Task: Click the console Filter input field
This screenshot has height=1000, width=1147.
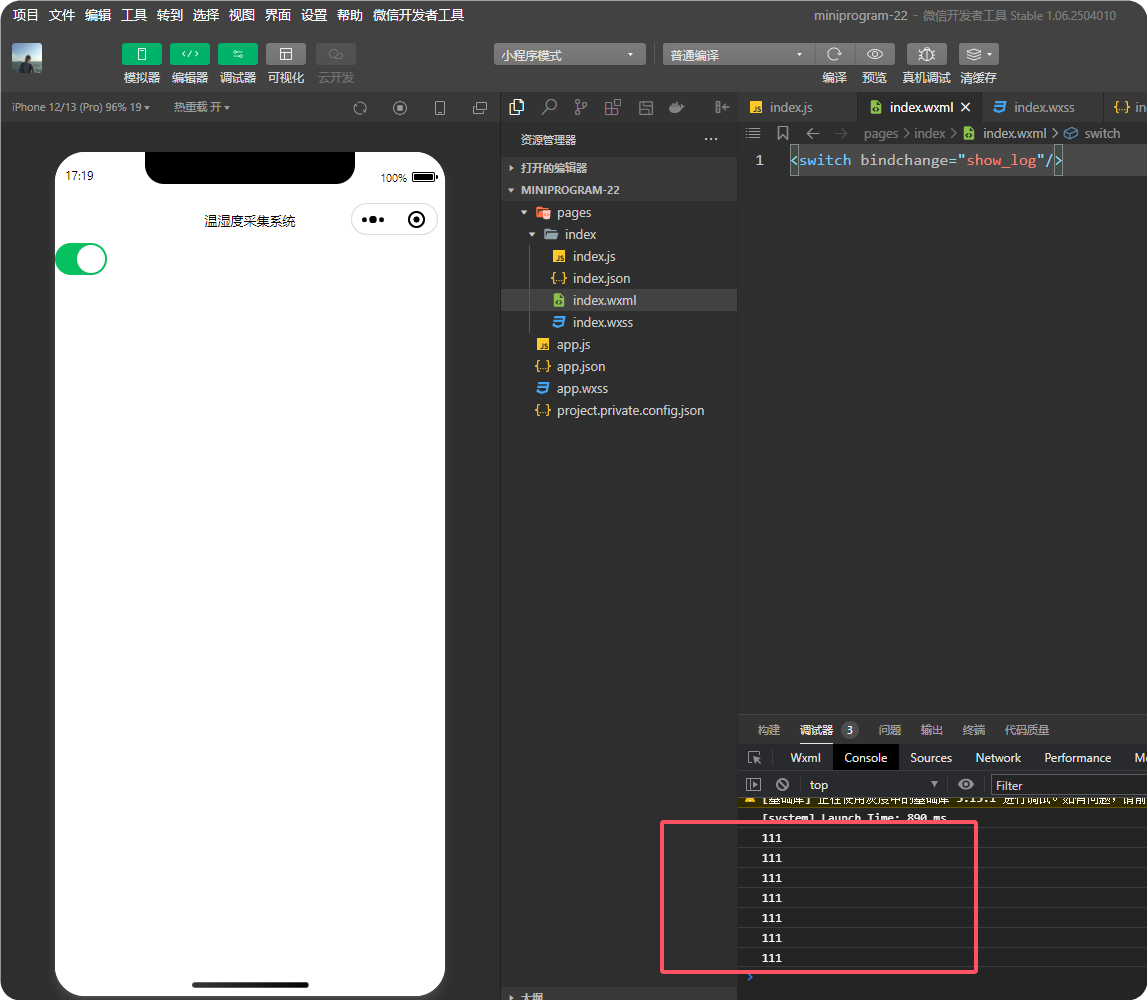Action: click(1065, 785)
